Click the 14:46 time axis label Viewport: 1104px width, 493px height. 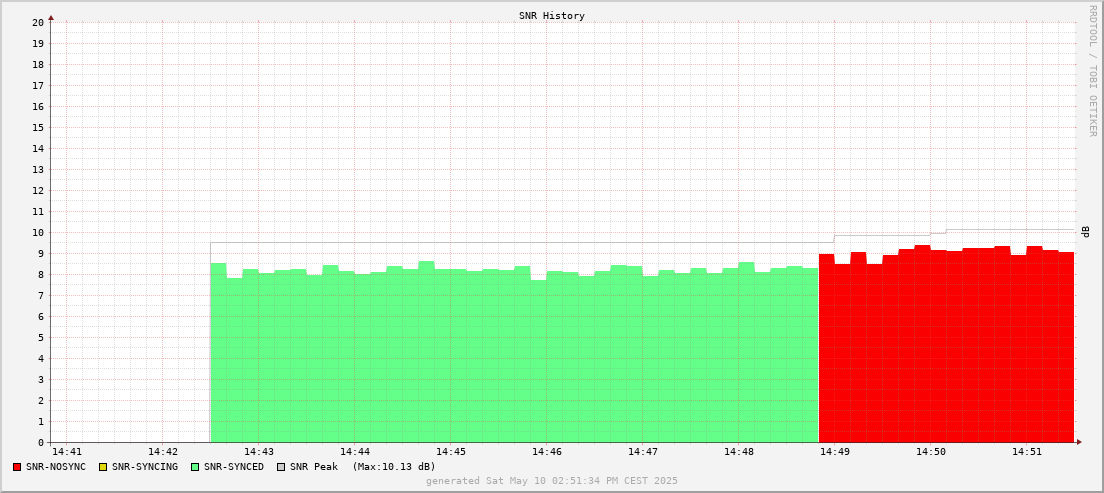(x=546, y=451)
